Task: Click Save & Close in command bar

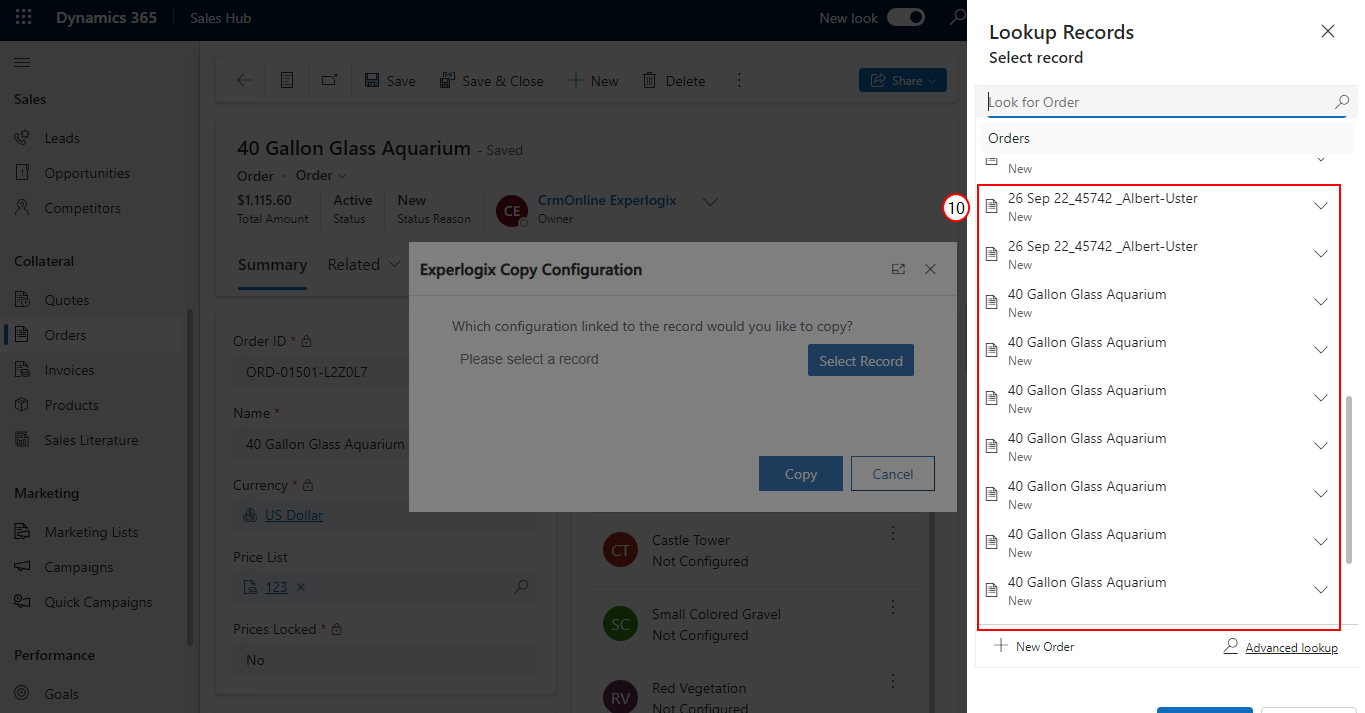Action: coord(492,81)
